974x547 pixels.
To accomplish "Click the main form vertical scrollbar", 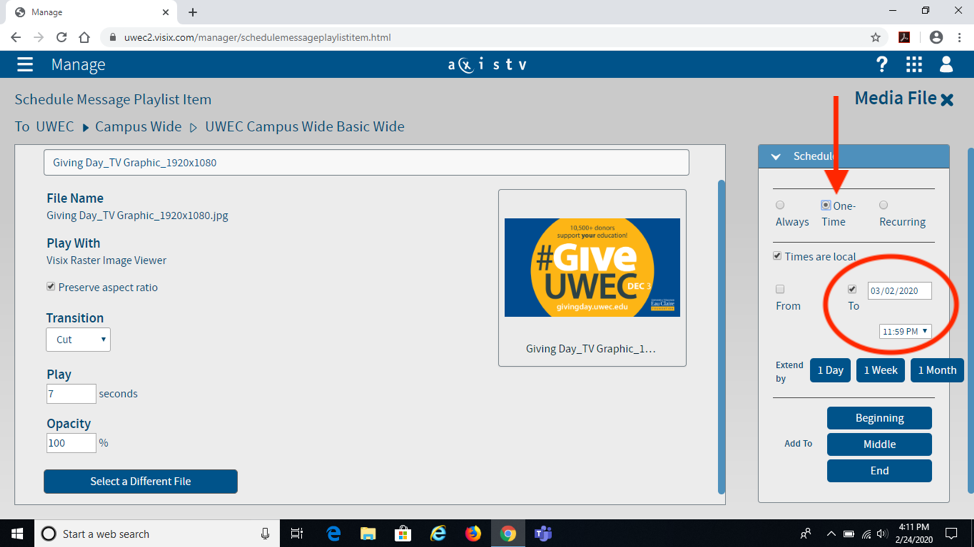I will pyautogui.click(x=722, y=337).
